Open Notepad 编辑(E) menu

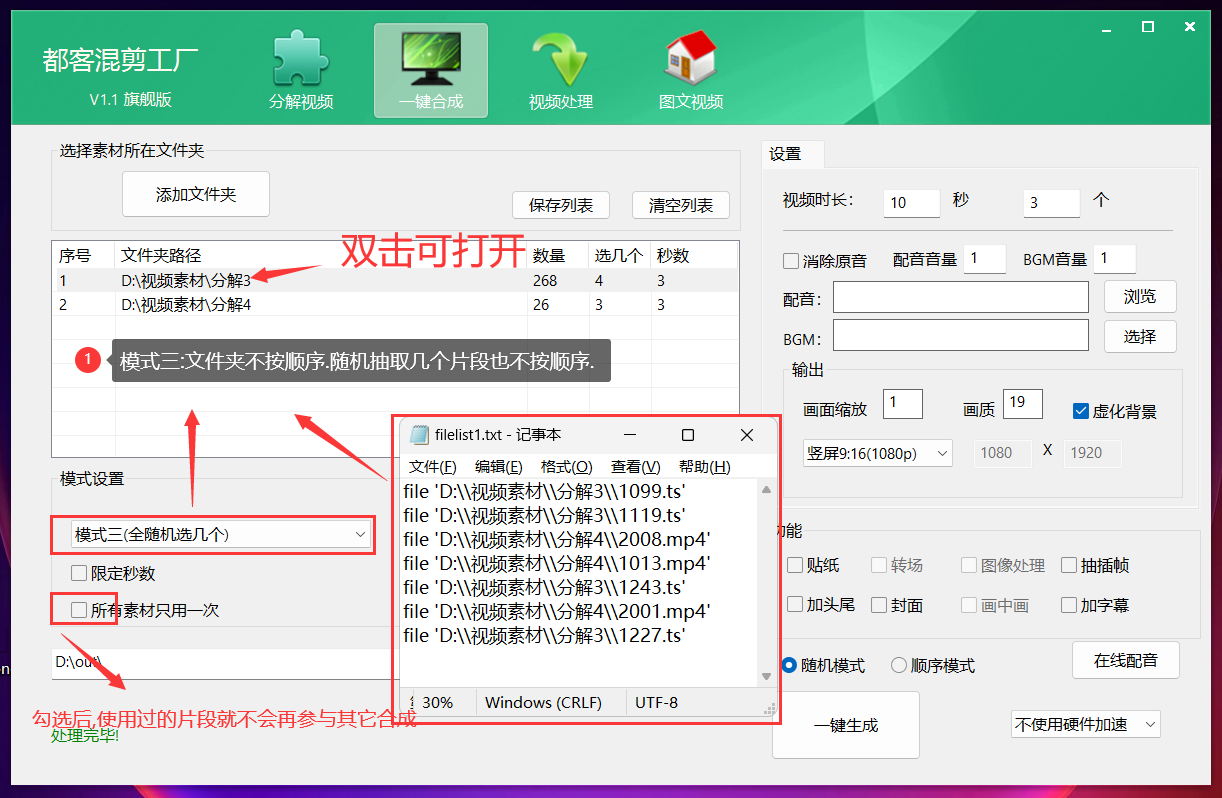point(498,467)
